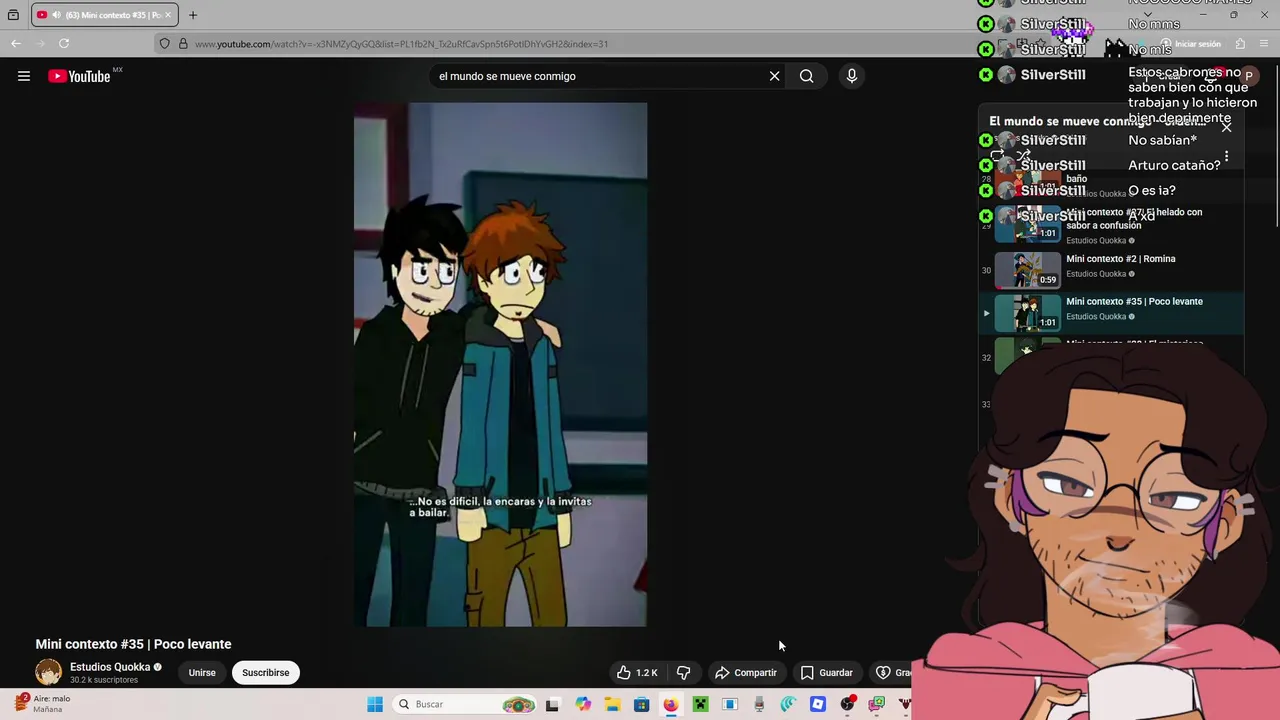1280x720 pixels.
Task: Subscribe with the Suscribirse button
Action: [x=265, y=673]
